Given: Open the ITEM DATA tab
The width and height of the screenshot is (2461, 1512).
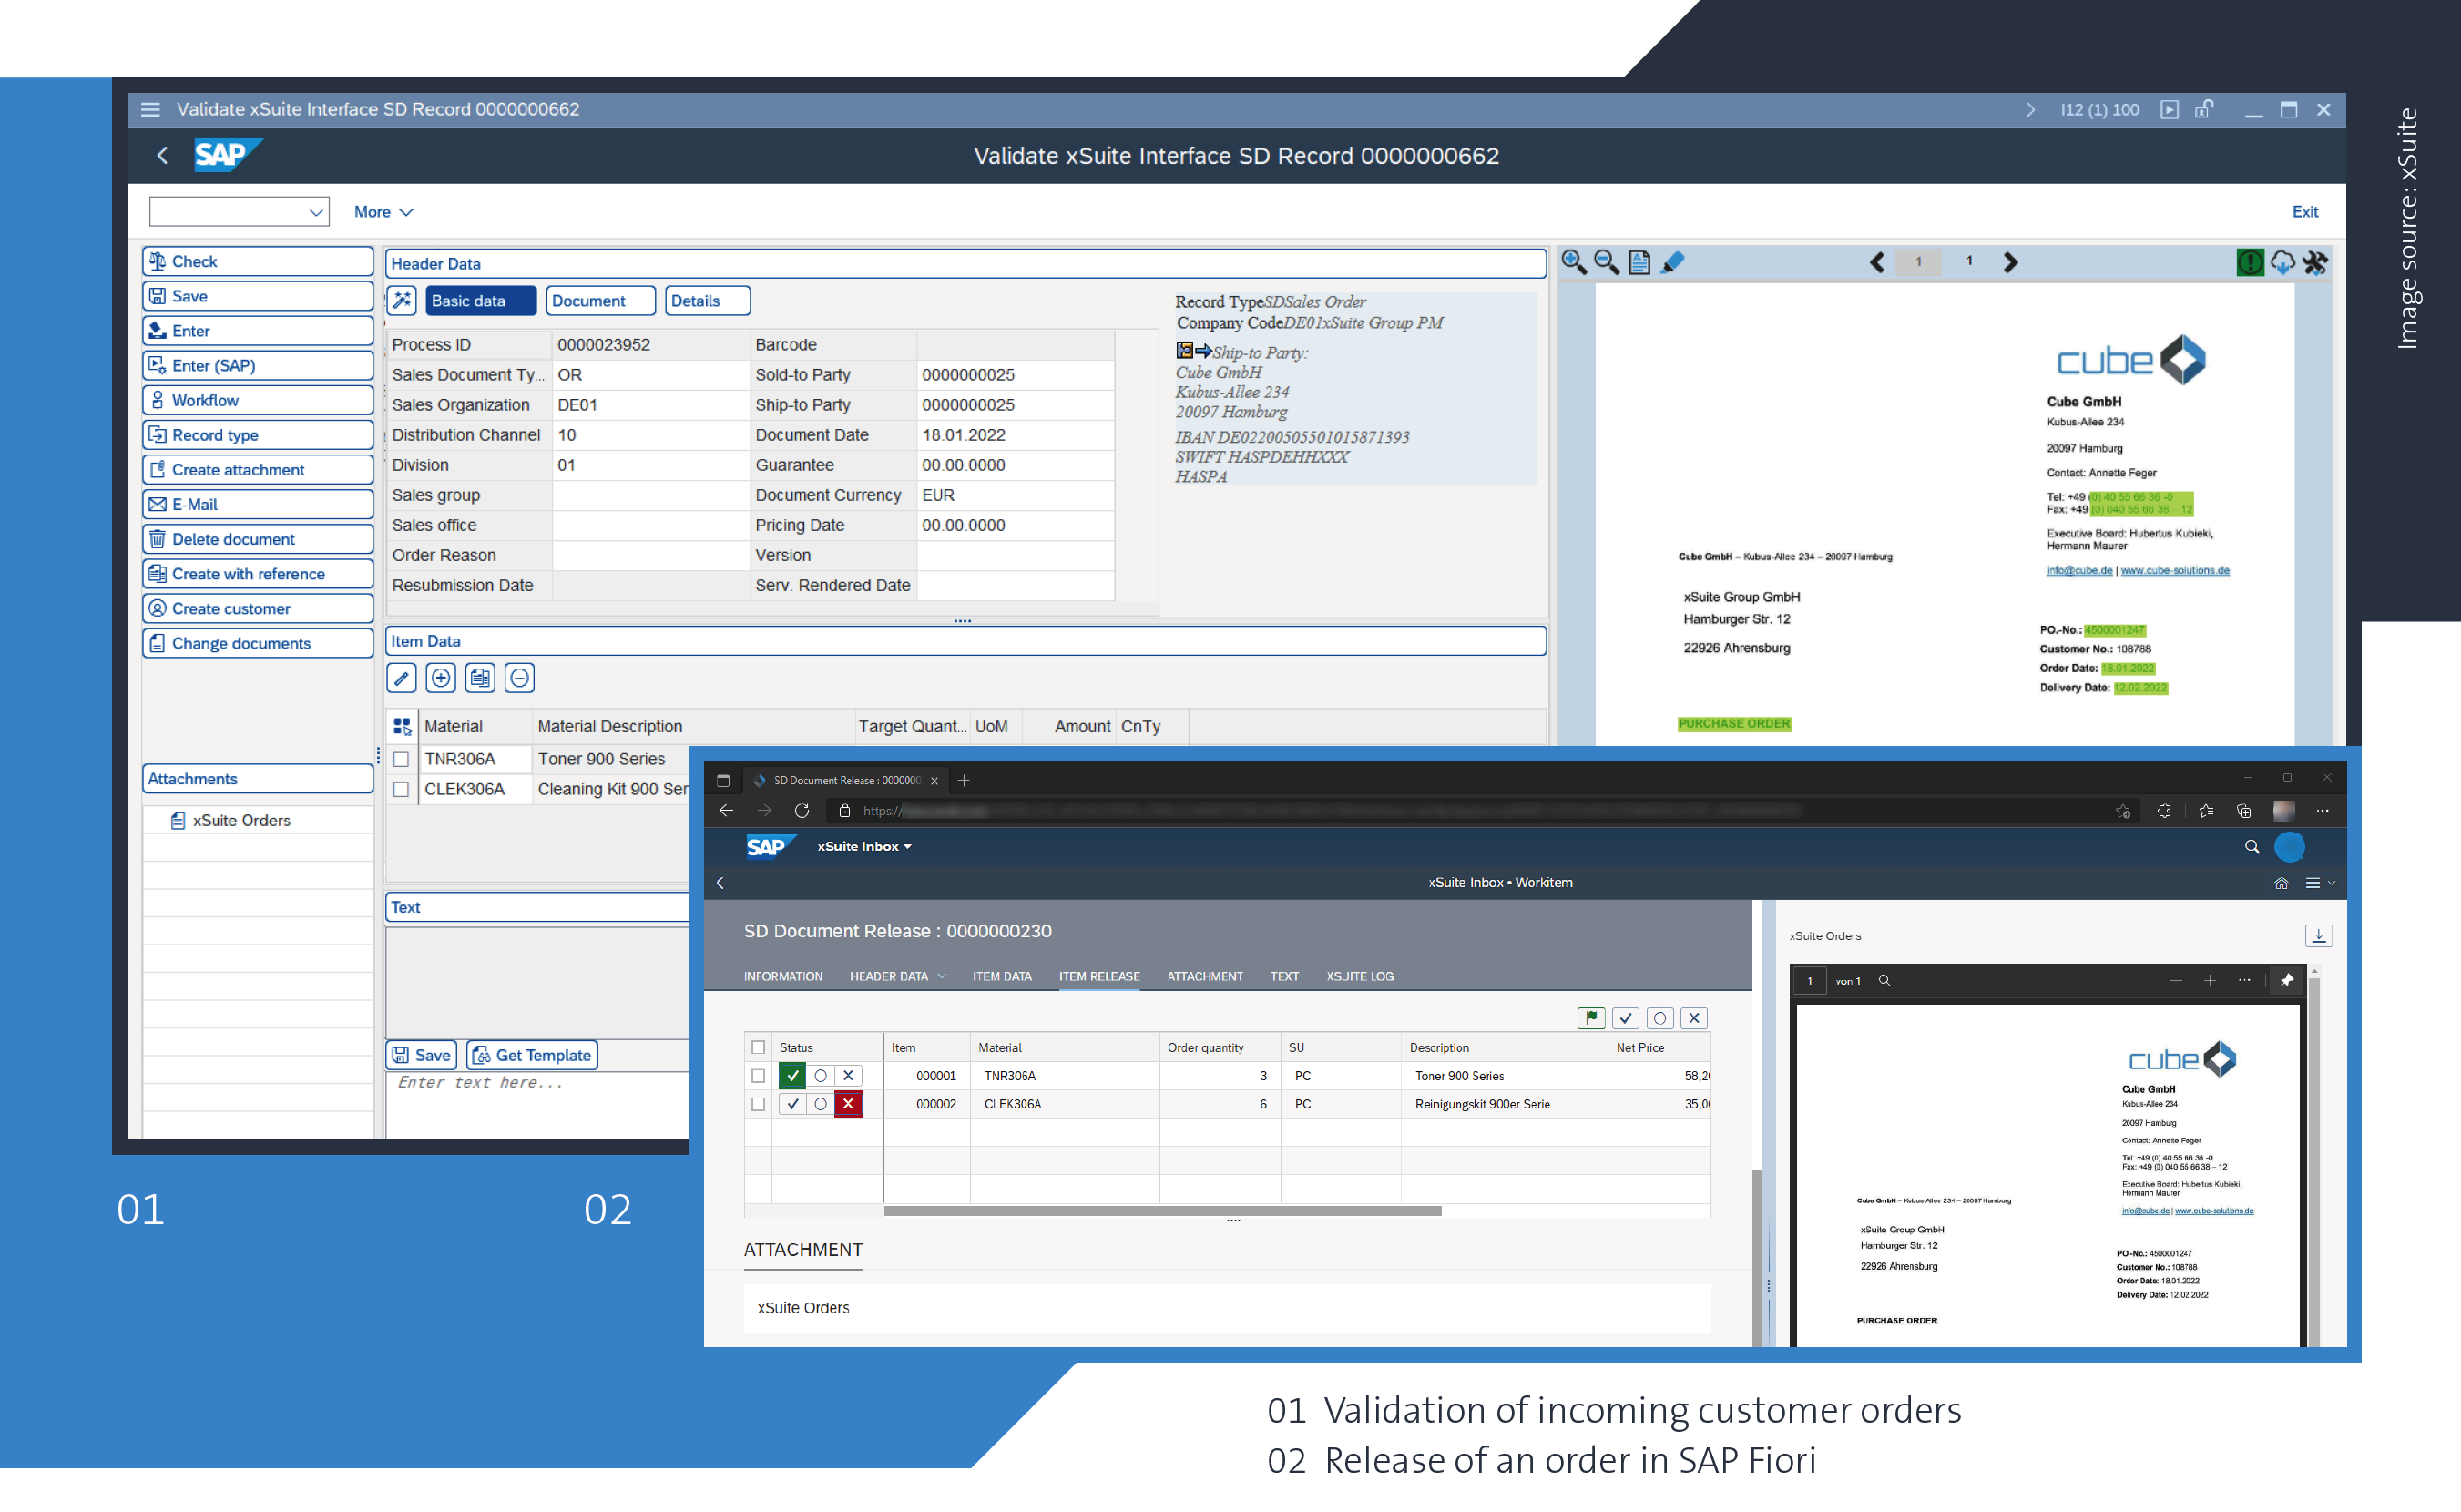Looking at the screenshot, I should [x=1001, y=976].
